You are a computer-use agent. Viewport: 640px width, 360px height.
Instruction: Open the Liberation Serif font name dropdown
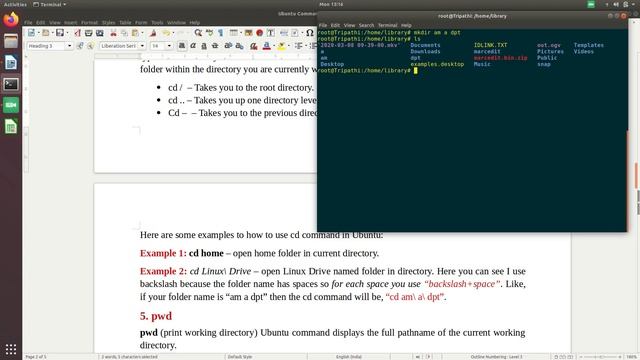coord(142,46)
